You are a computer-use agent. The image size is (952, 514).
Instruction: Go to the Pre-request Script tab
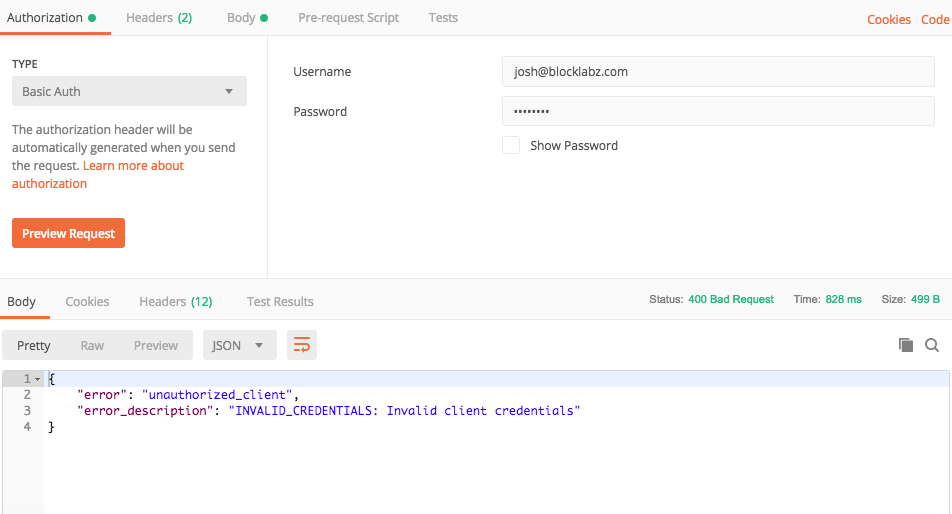(348, 18)
